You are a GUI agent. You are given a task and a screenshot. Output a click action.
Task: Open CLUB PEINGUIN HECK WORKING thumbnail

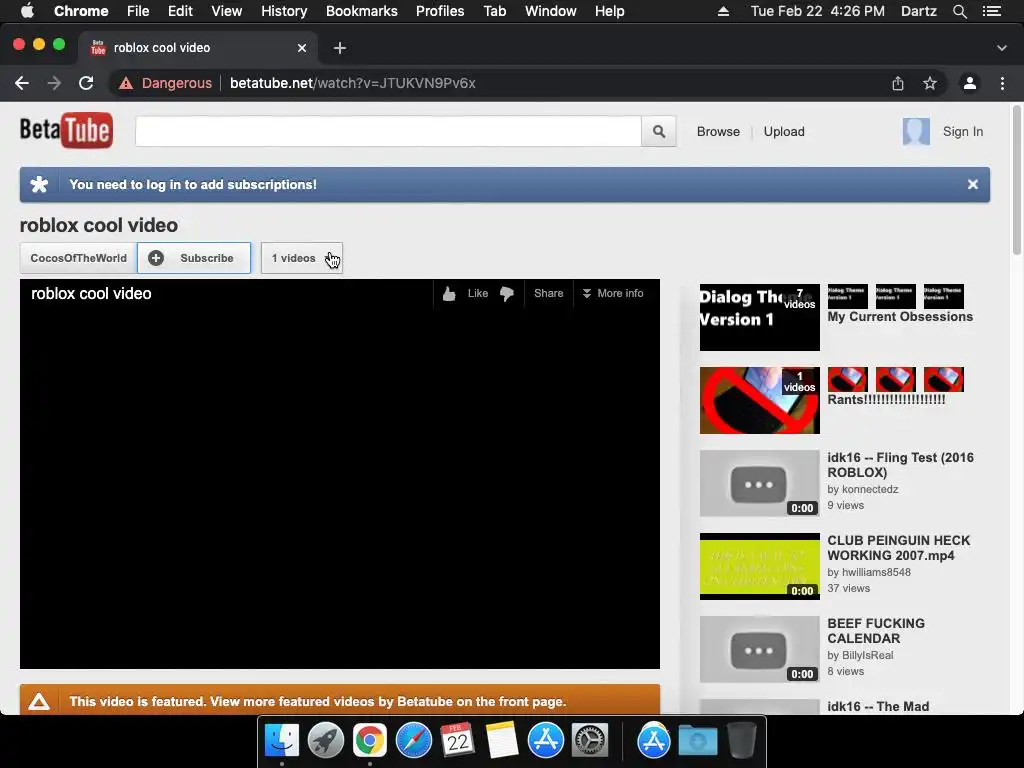(760, 566)
